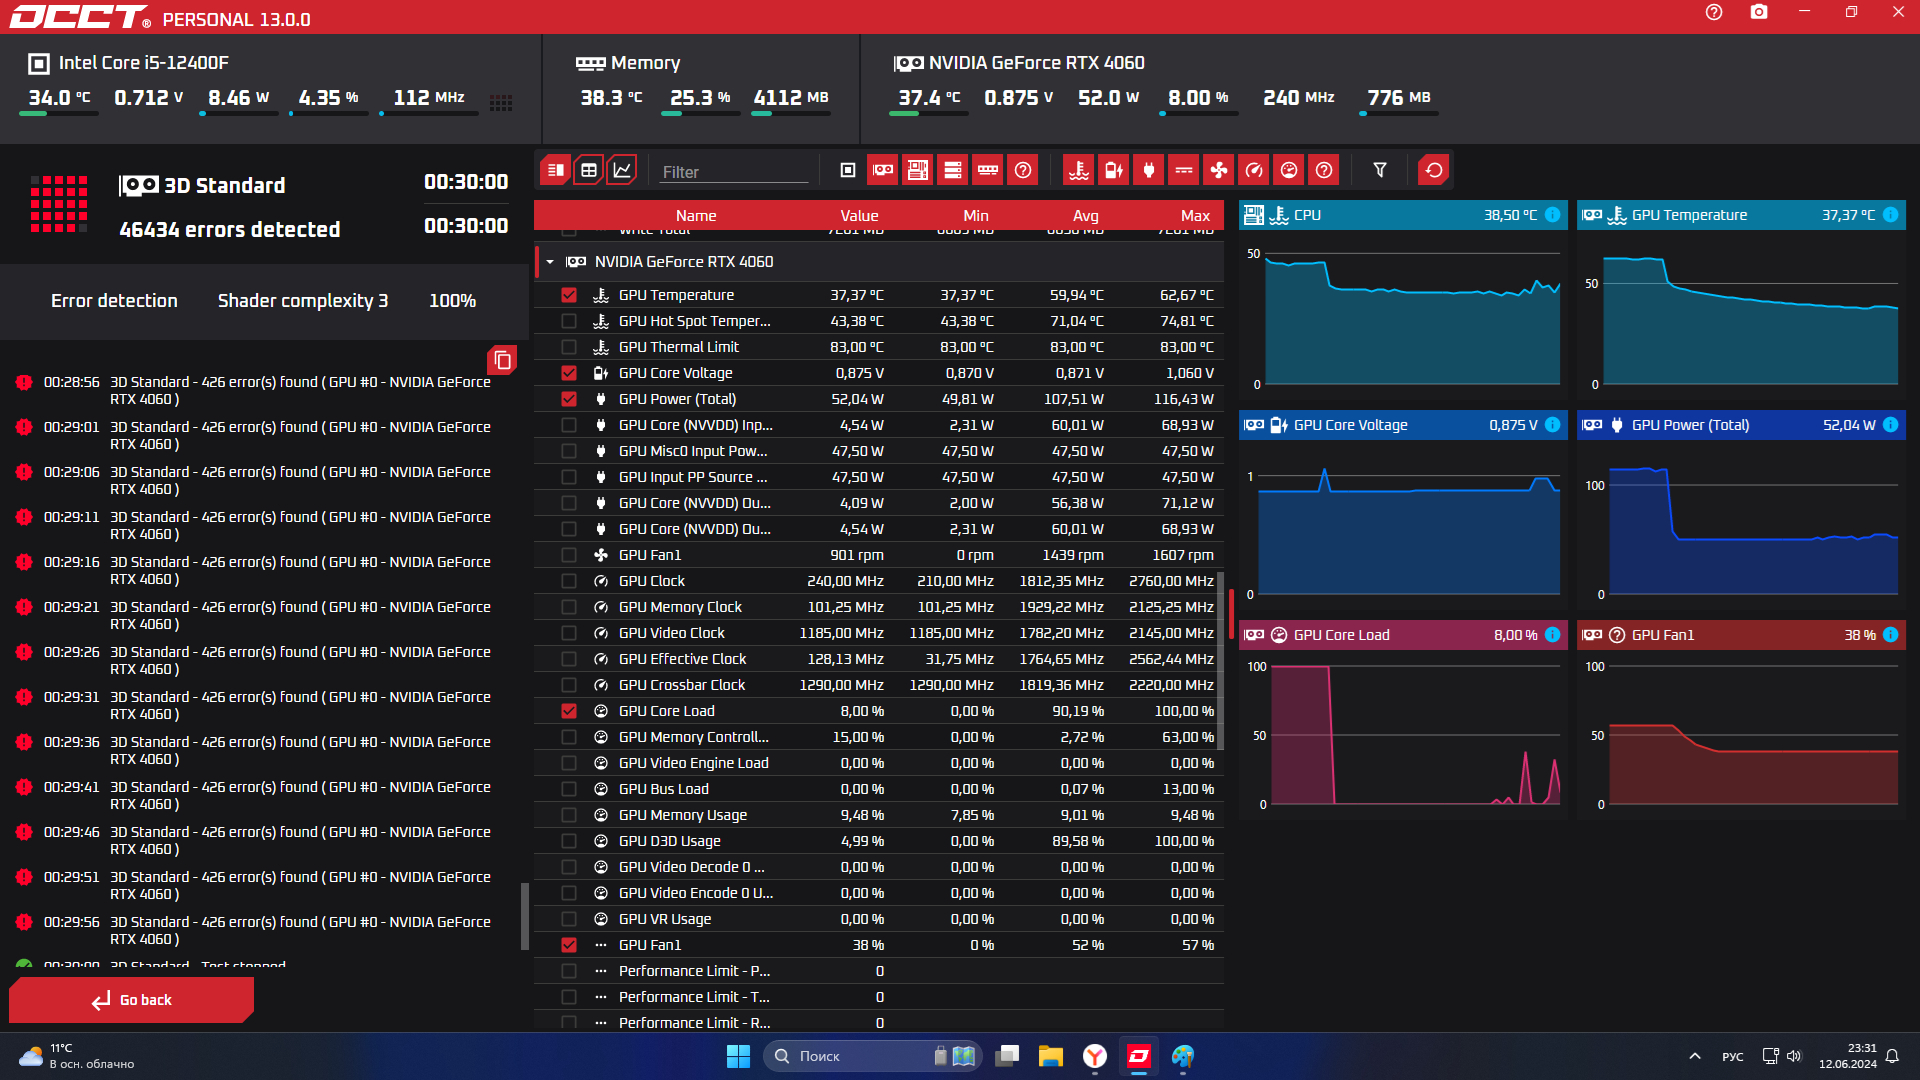Click the reset sensor statistics icon

[1434, 170]
